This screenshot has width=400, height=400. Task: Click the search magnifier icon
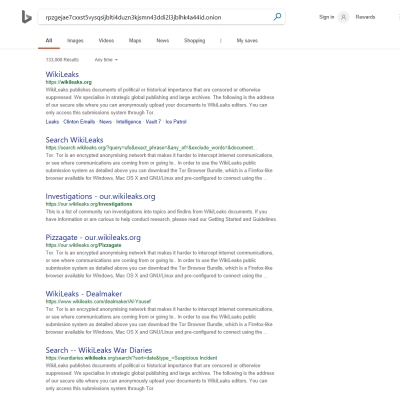coord(277,17)
